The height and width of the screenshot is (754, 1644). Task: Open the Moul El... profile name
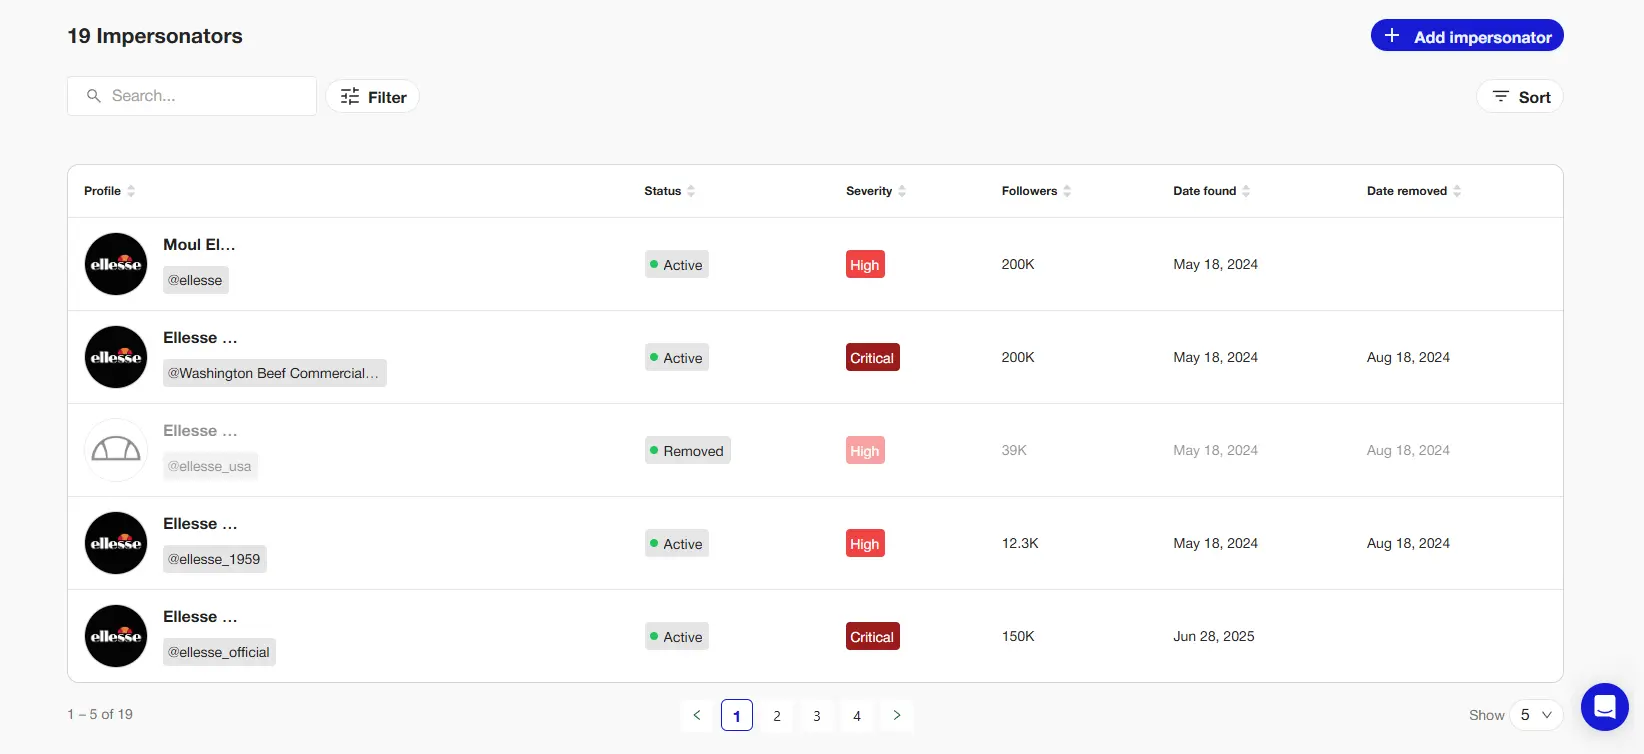pos(199,245)
